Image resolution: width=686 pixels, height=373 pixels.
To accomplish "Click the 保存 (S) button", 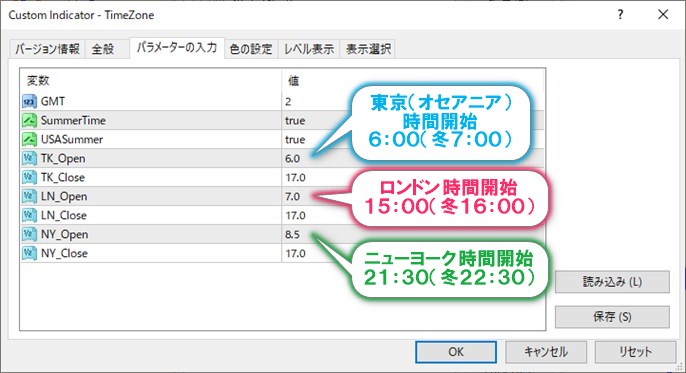I will point(612,317).
